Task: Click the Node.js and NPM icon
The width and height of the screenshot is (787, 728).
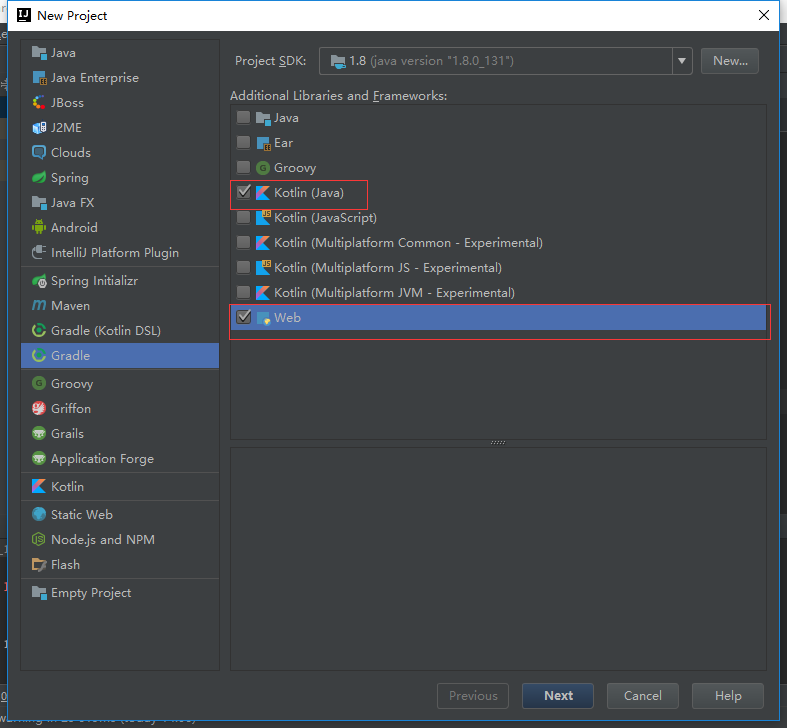Action: tap(39, 540)
